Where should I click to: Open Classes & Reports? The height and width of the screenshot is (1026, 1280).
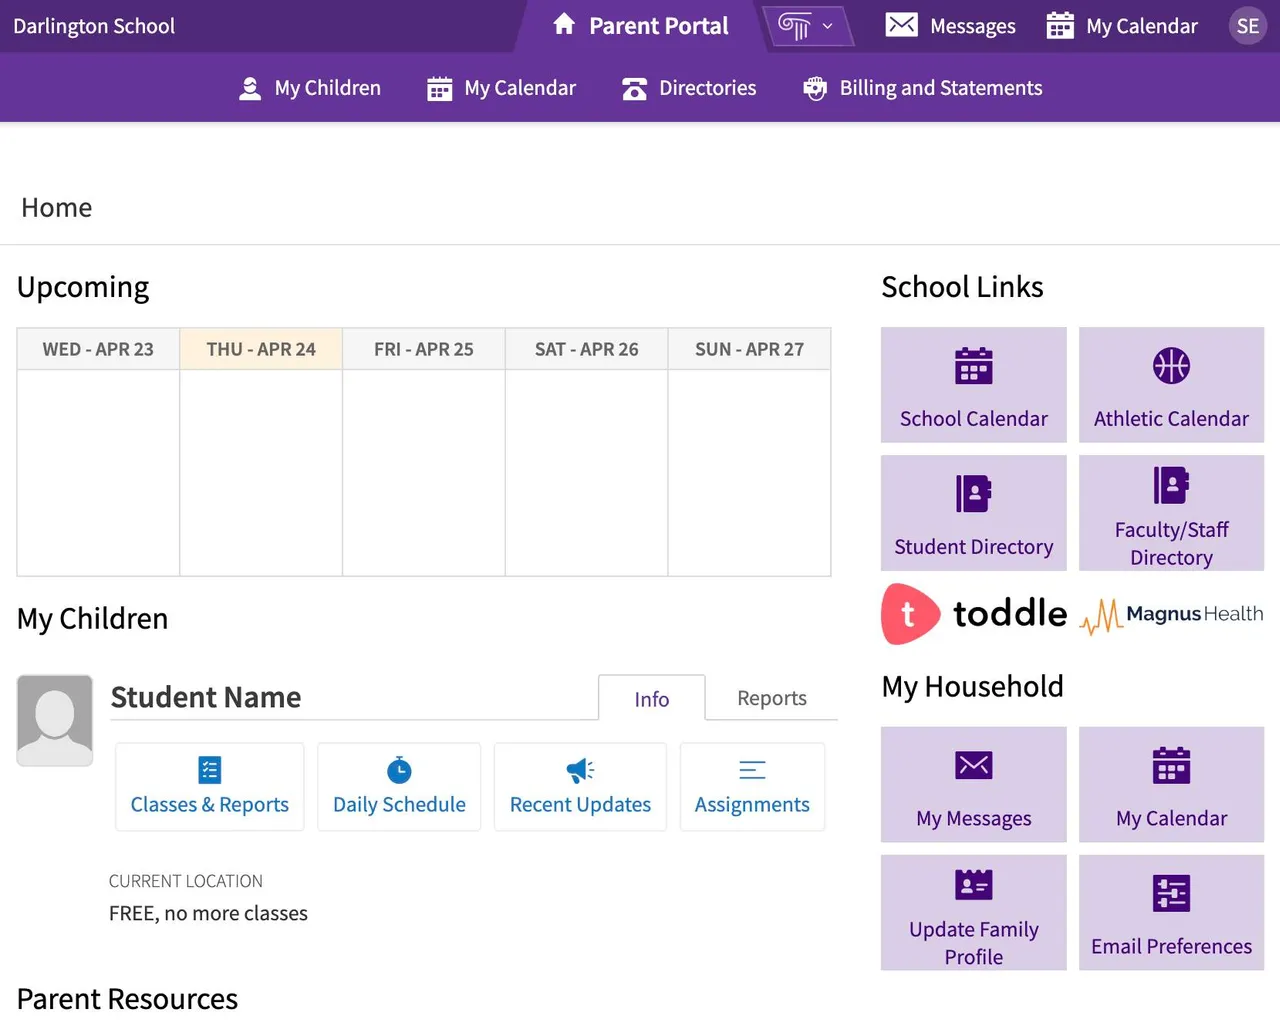coord(210,787)
